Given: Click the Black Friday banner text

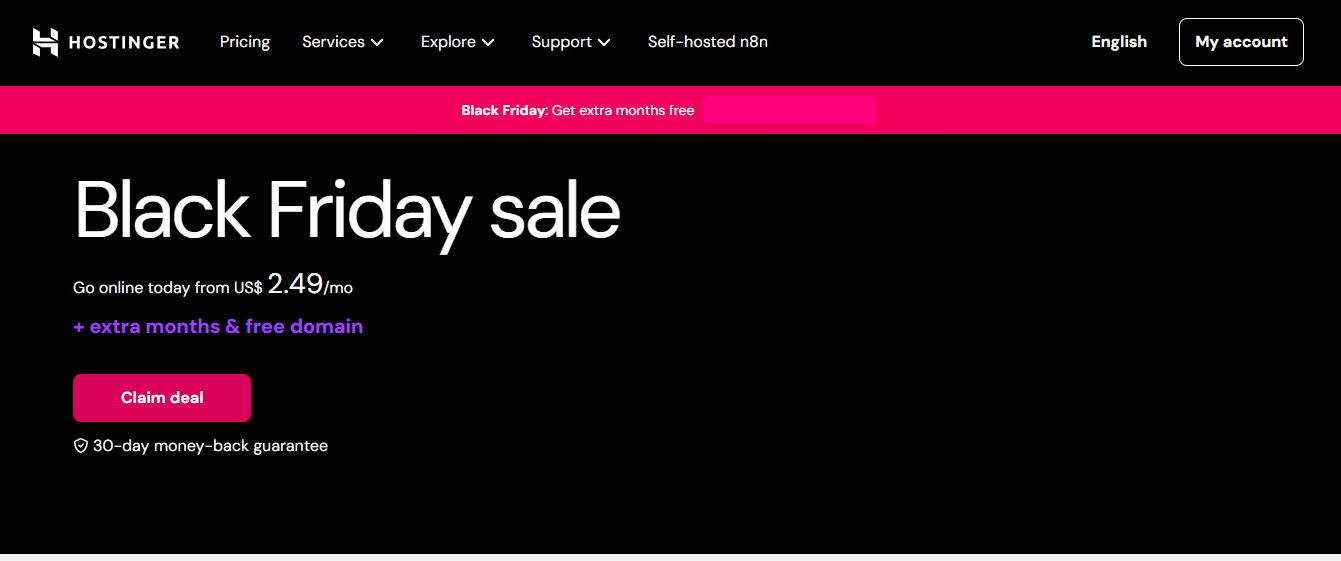Looking at the screenshot, I should point(578,110).
